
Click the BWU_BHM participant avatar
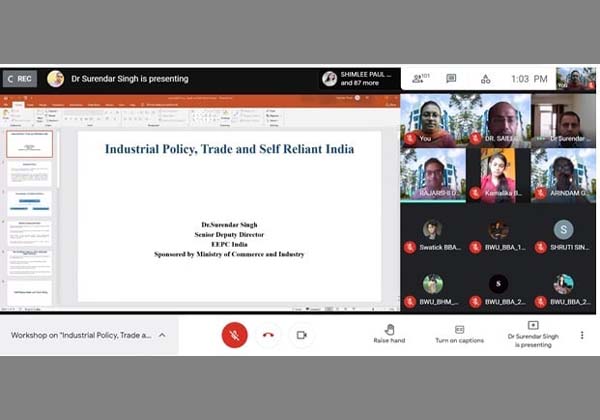click(433, 284)
